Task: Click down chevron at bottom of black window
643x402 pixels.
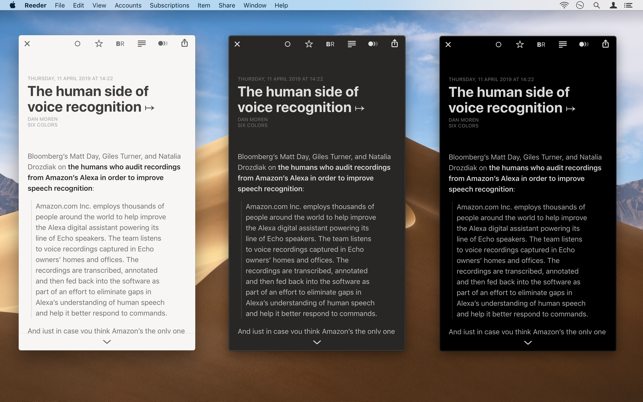Action: click(528, 342)
